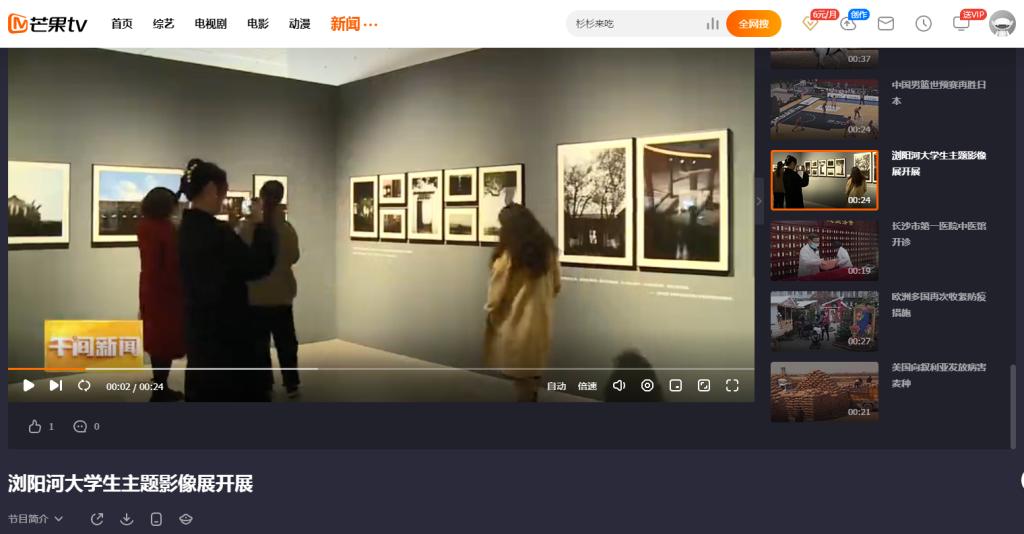This screenshot has width=1024, height=534.
Task: Go to the 电视剧 tab
Action: (210, 24)
